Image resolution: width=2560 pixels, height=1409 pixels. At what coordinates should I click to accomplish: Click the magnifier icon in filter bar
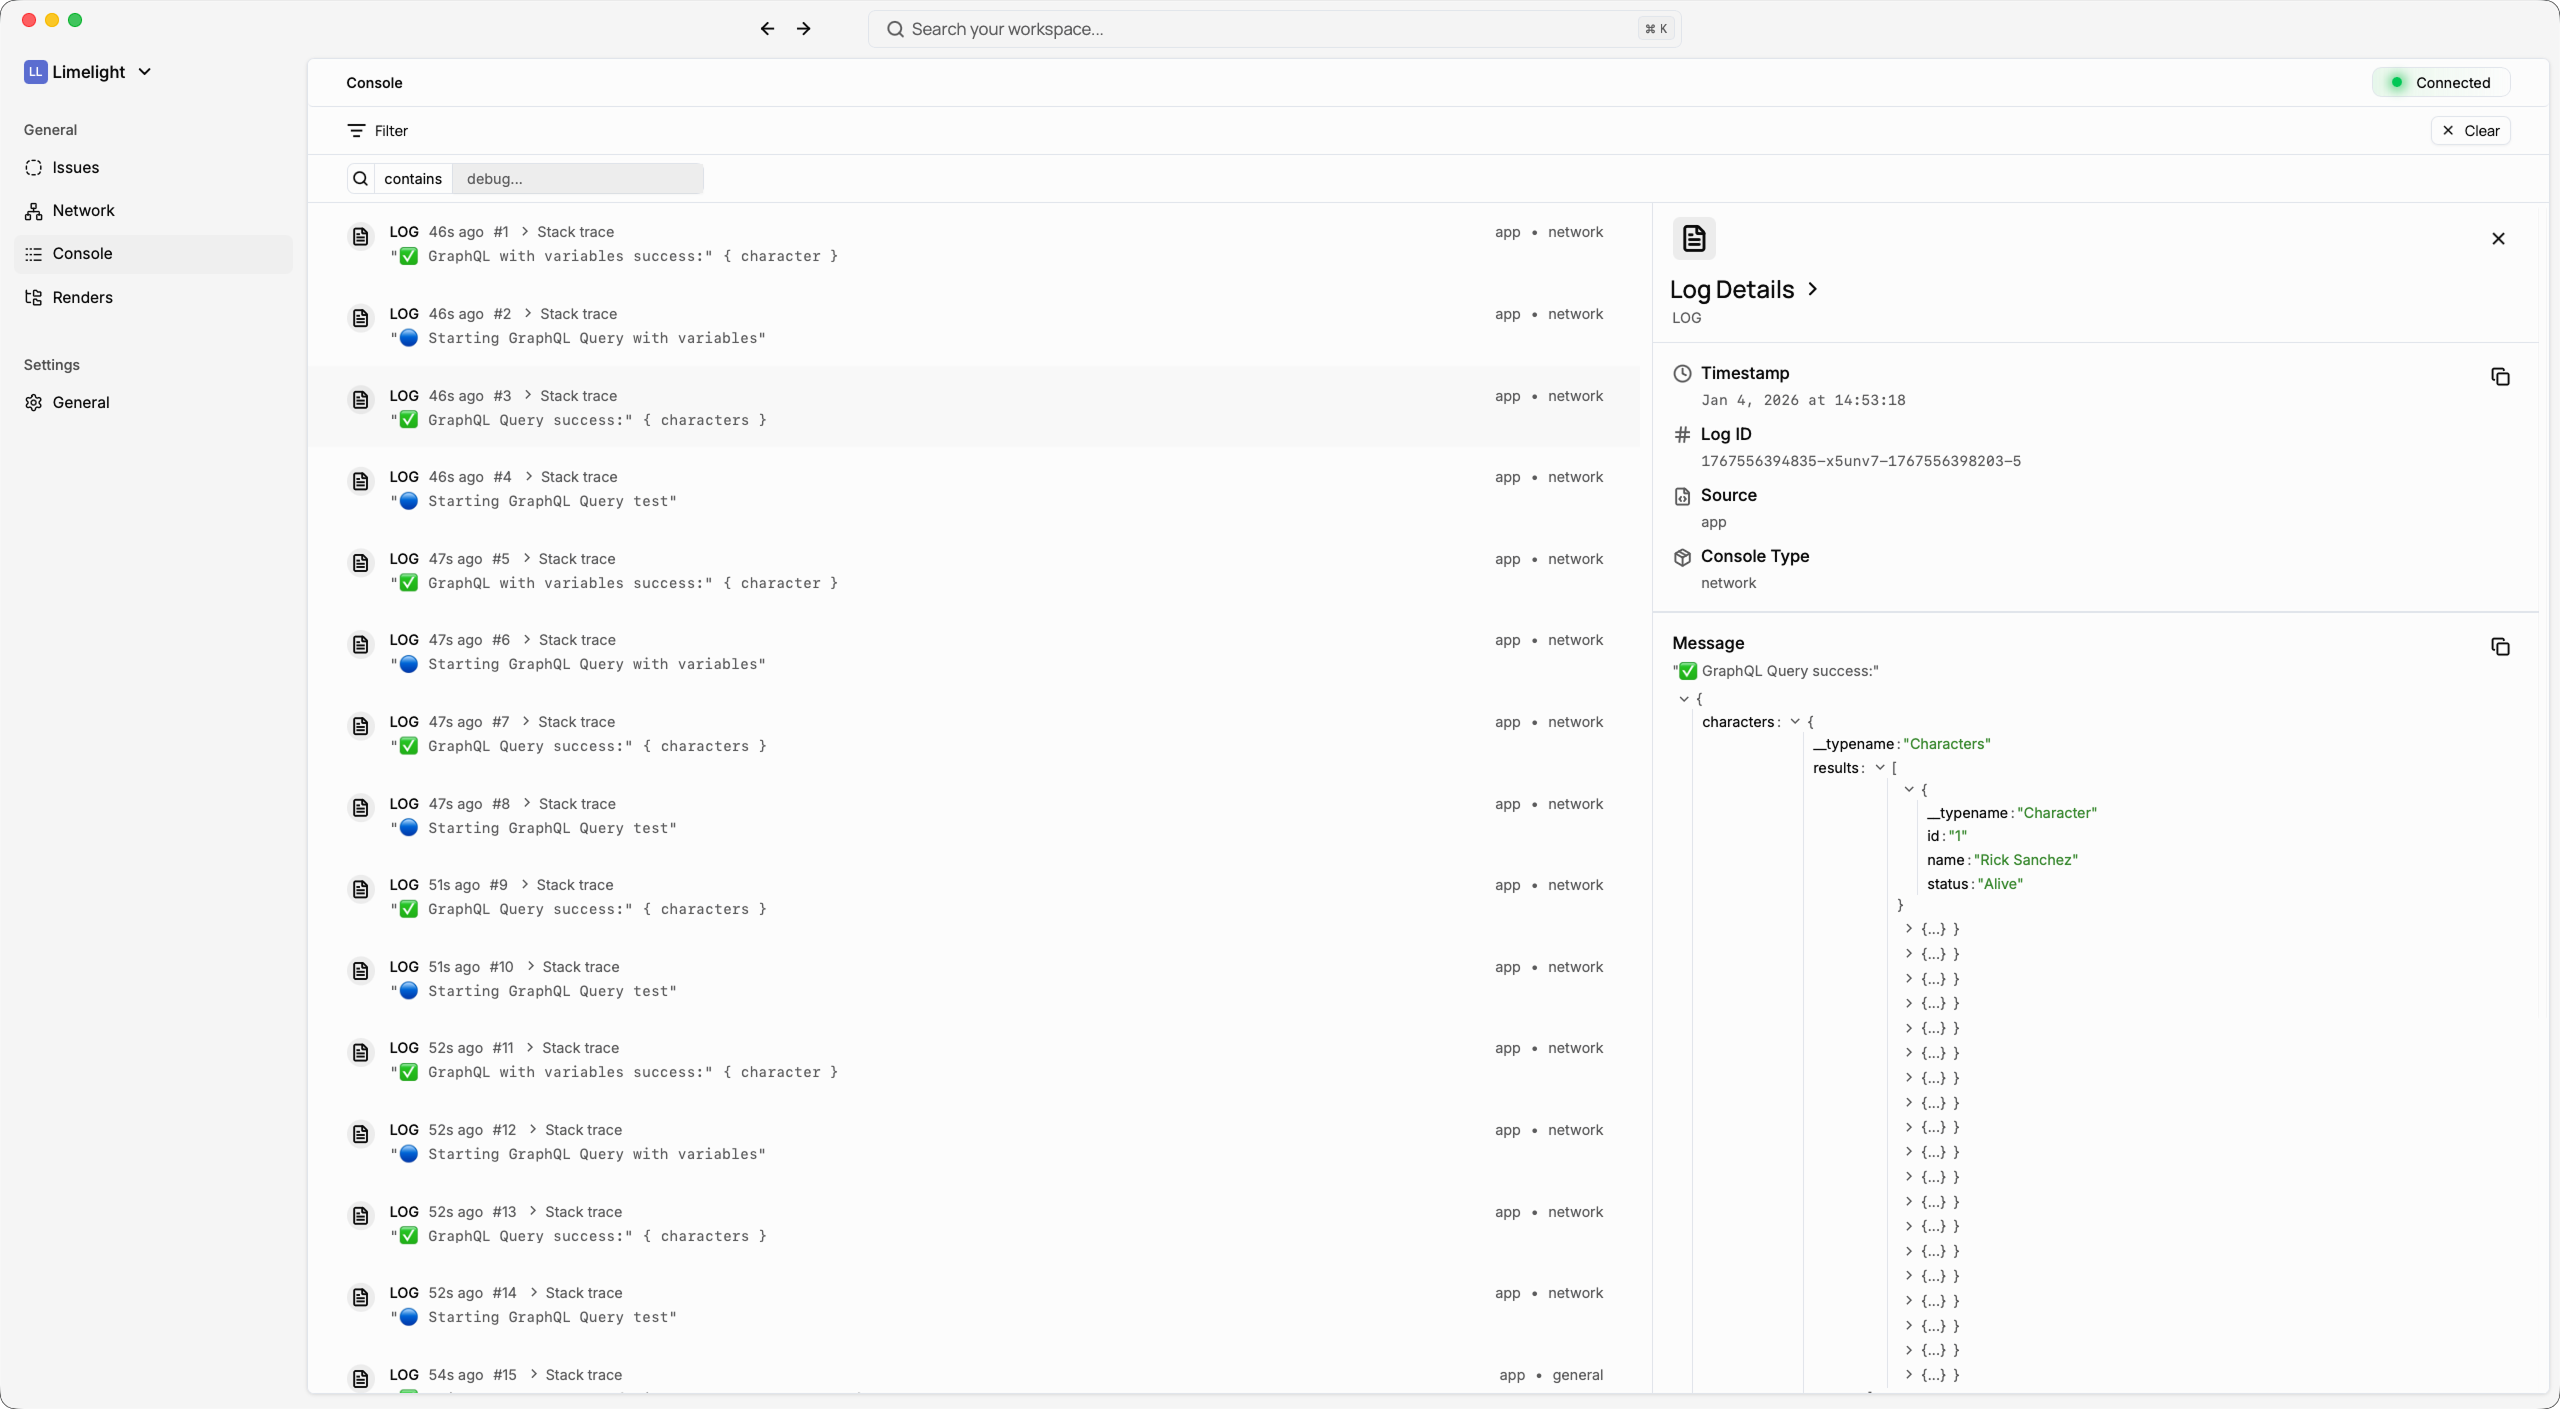pos(360,179)
